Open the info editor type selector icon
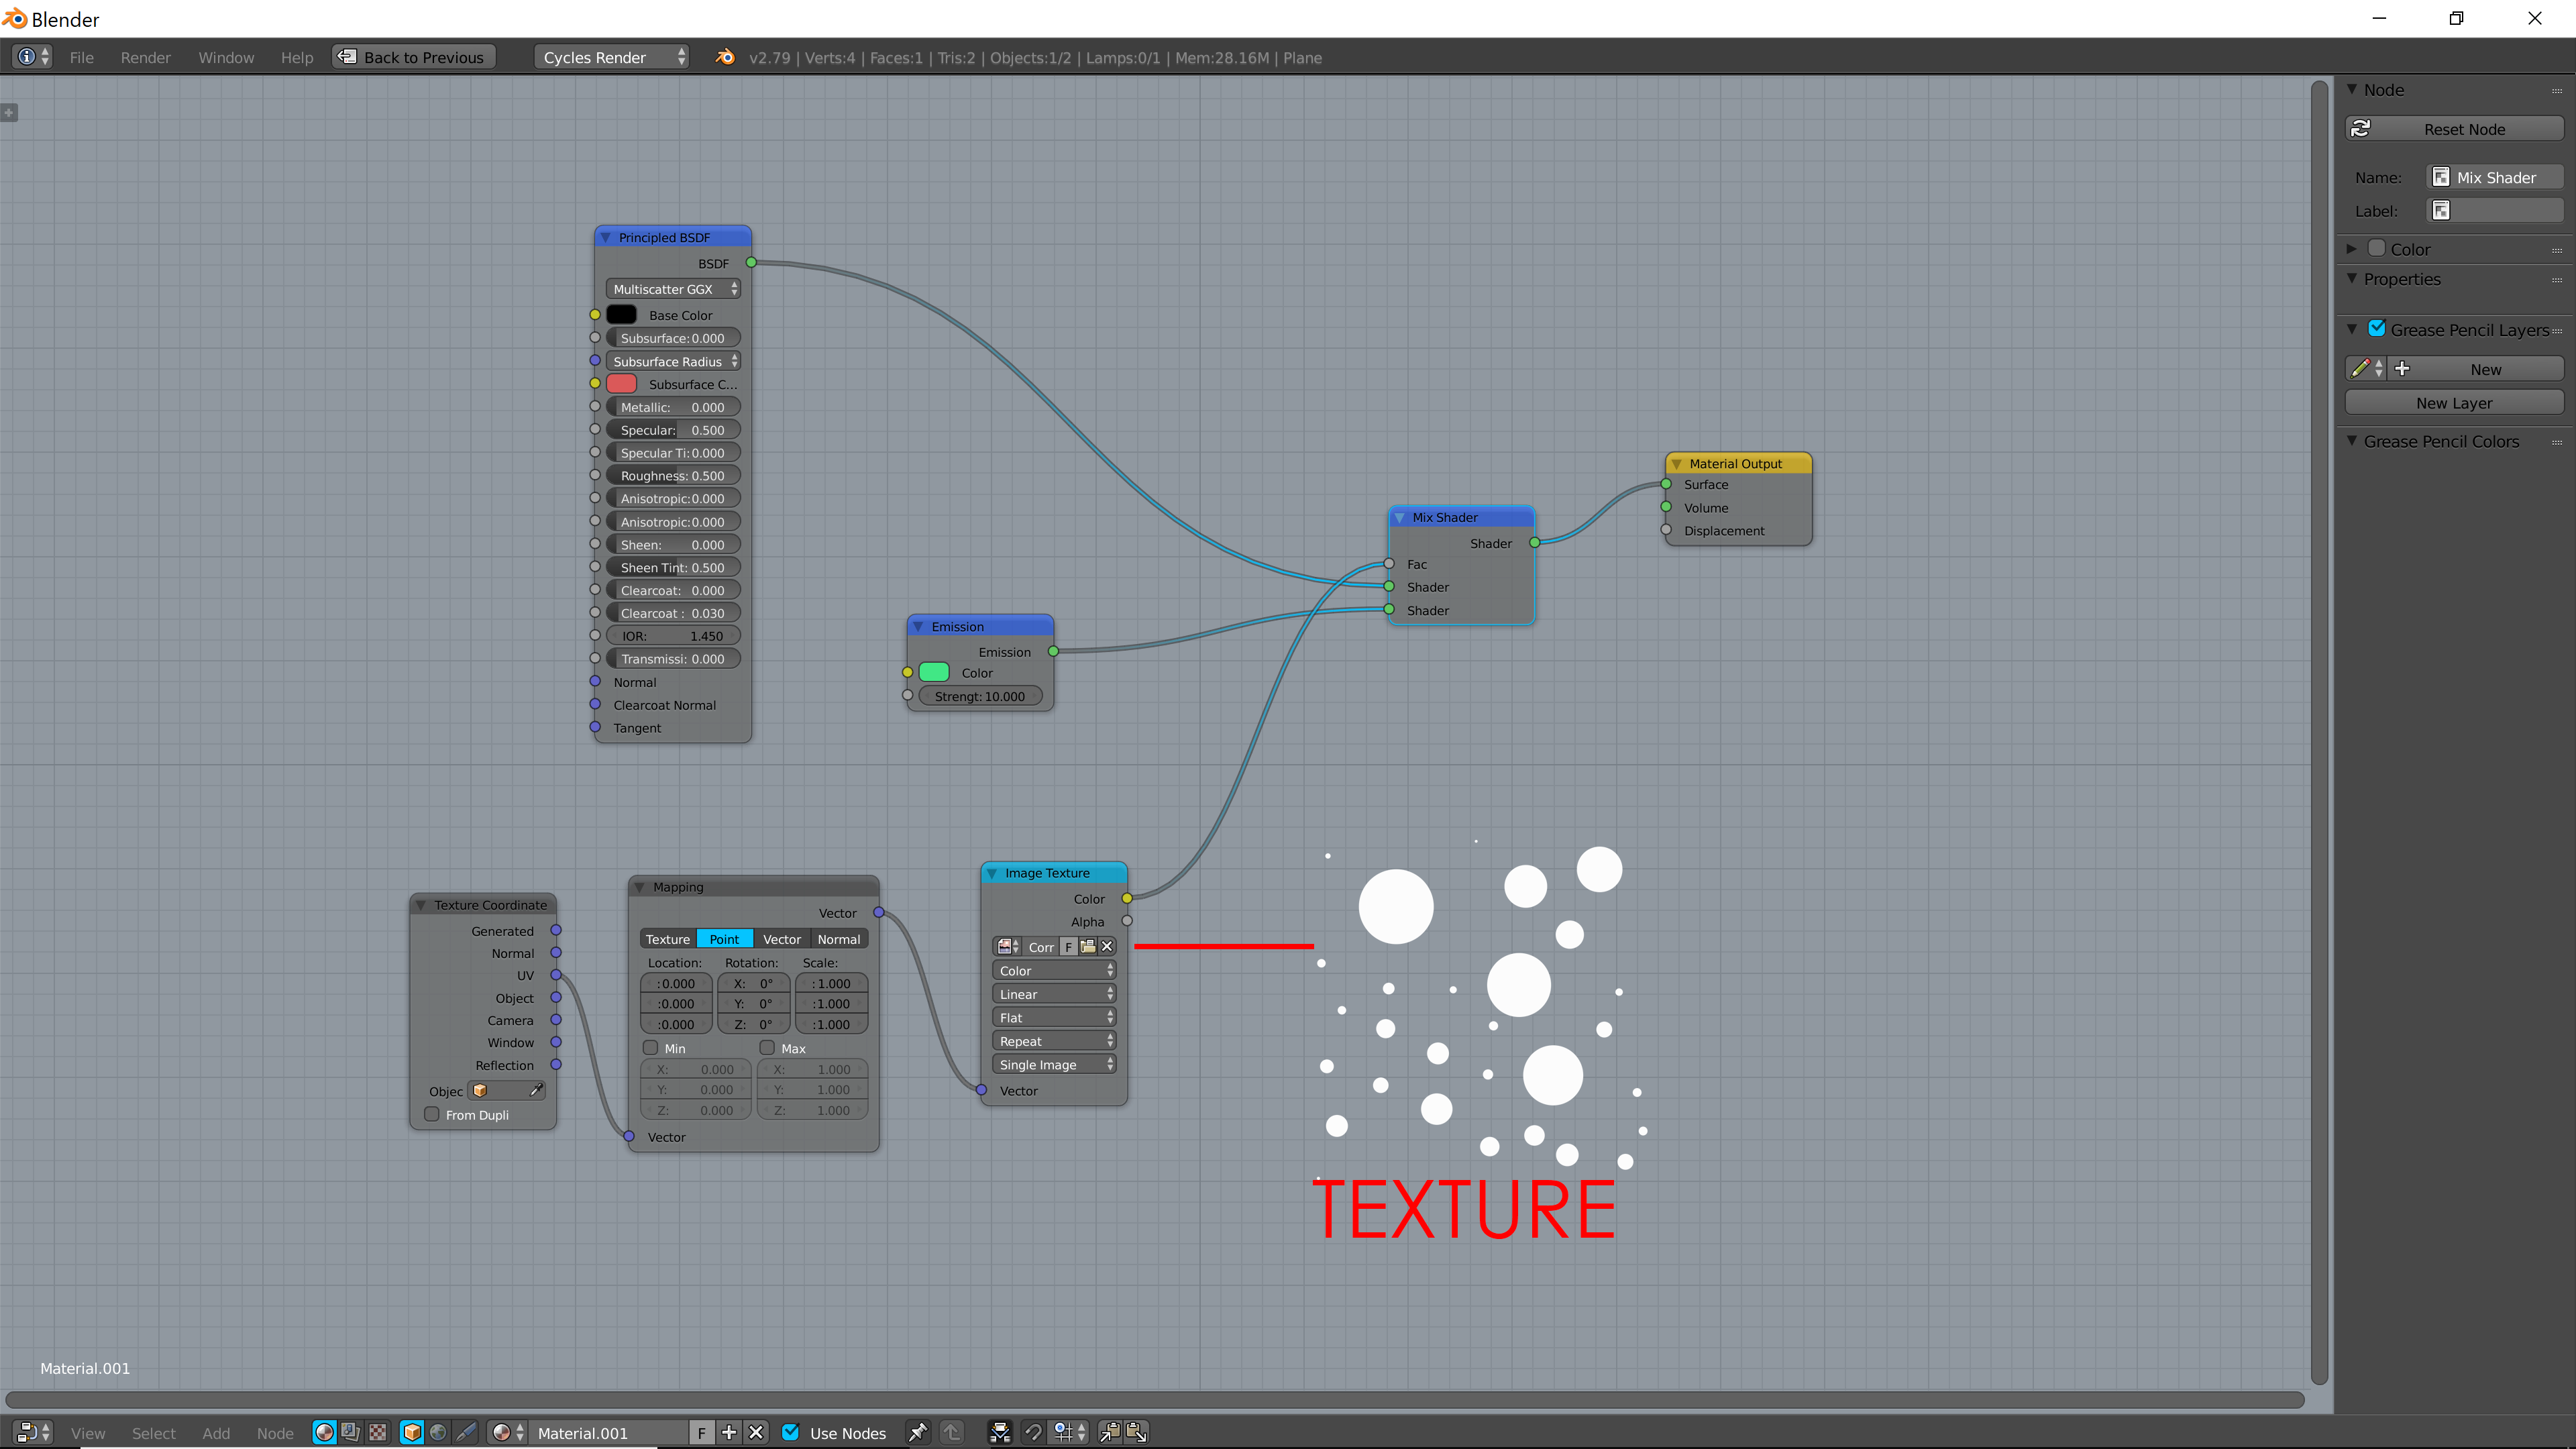The height and width of the screenshot is (1449, 2576). pos(33,57)
